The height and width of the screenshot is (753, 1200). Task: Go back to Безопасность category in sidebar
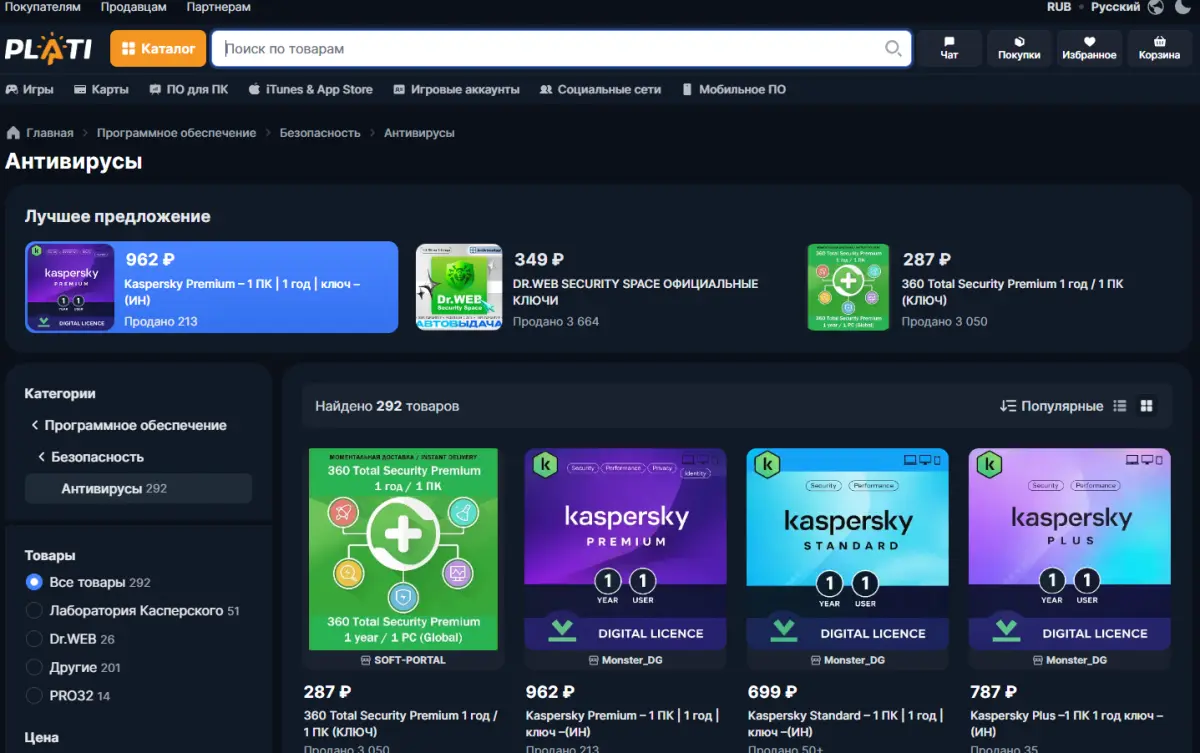pos(91,457)
